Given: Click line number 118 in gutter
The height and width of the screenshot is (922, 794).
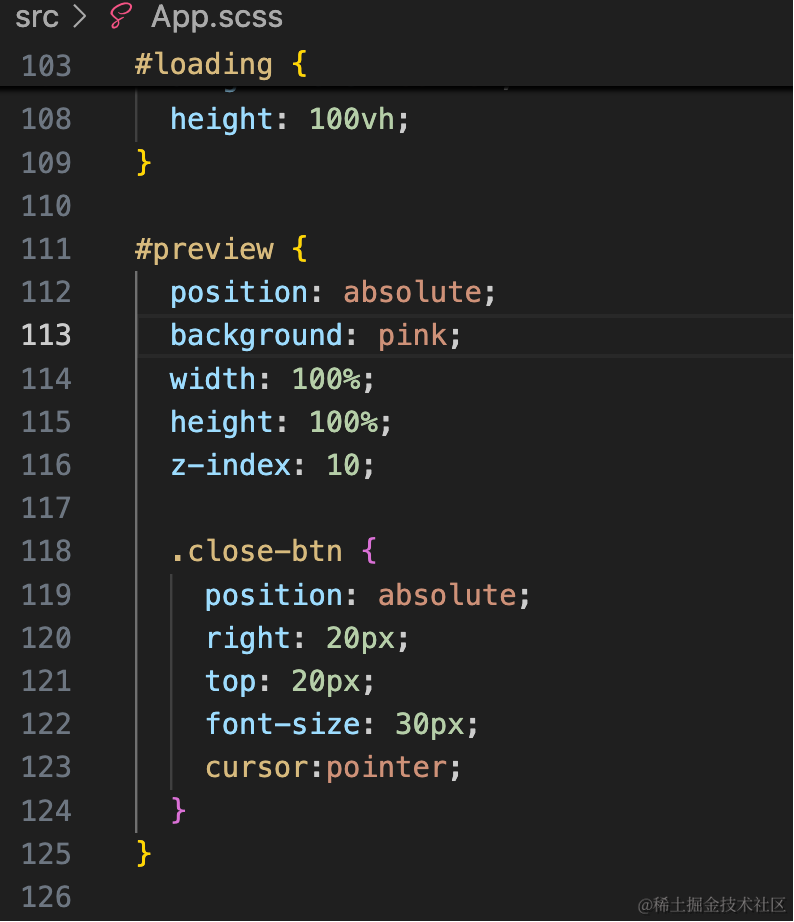Looking at the screenshot, I should [x=46, y=552].
